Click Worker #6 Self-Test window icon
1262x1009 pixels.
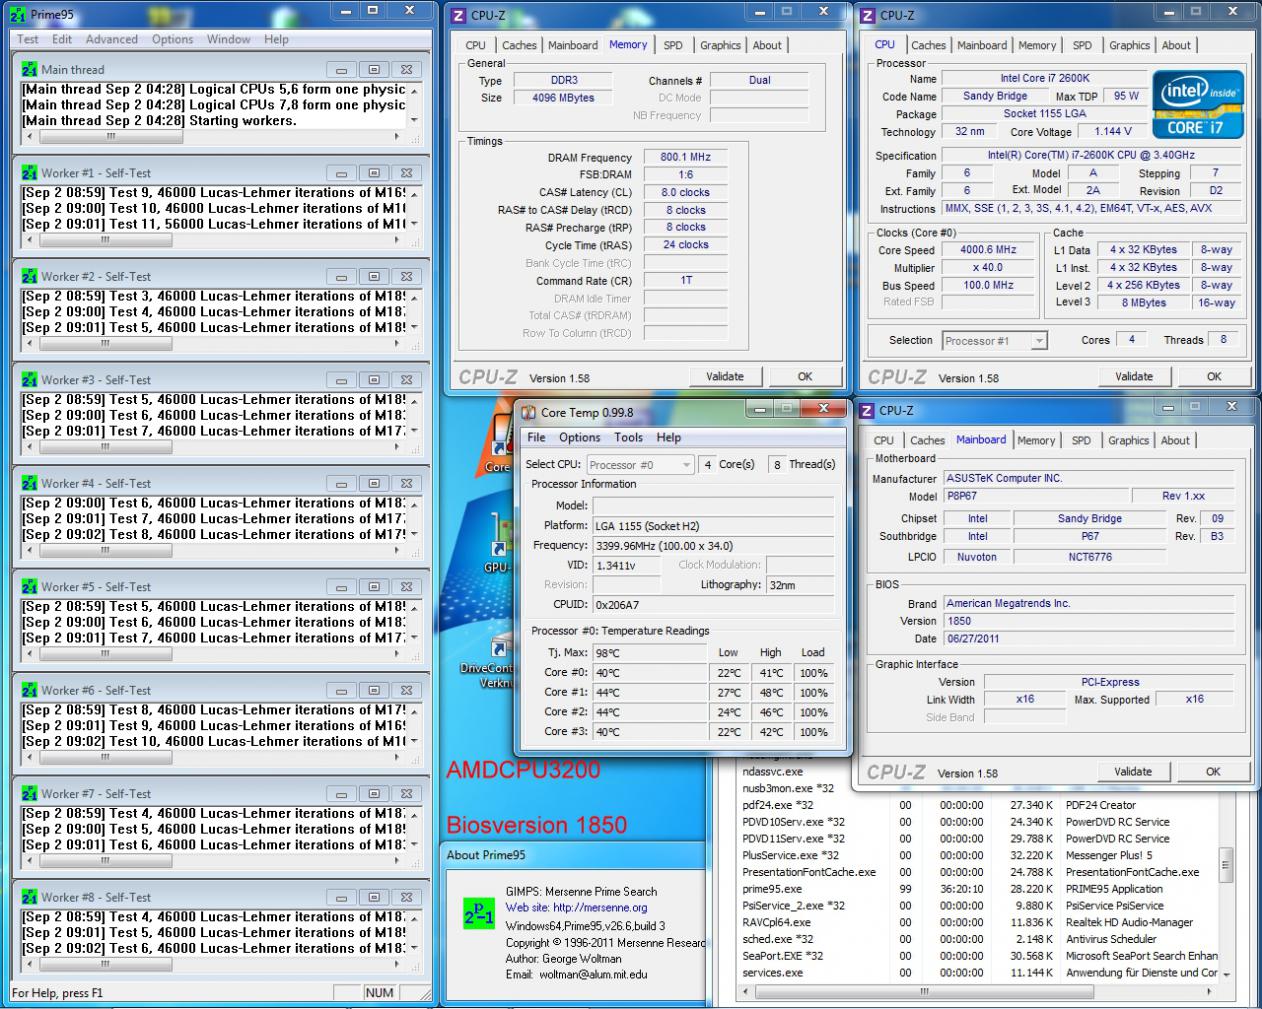coord(29,691)
